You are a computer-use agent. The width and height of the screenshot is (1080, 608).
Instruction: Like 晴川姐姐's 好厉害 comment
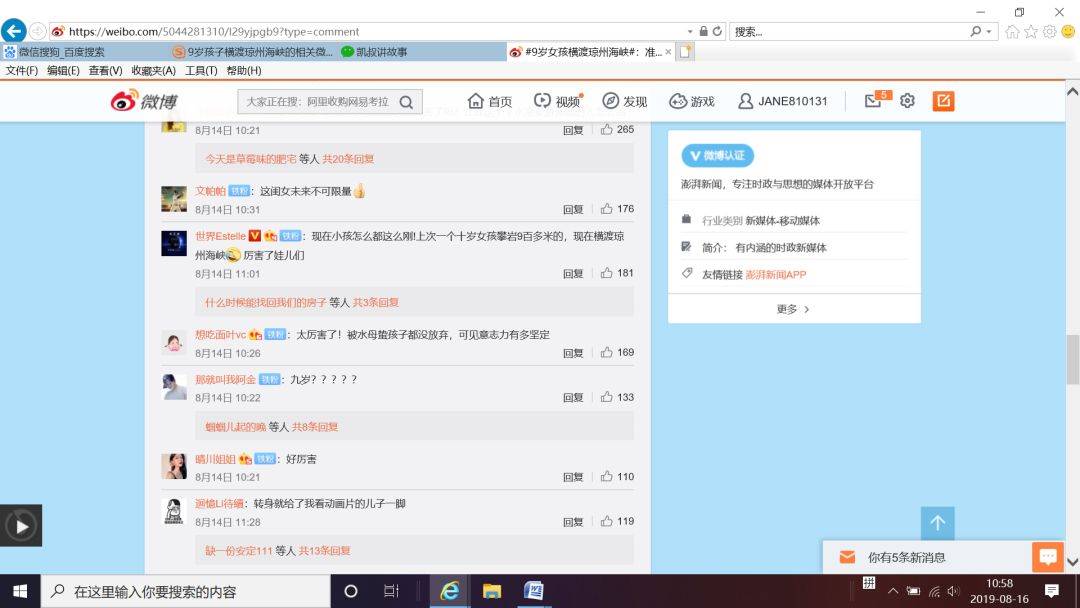tap(617, 476)
